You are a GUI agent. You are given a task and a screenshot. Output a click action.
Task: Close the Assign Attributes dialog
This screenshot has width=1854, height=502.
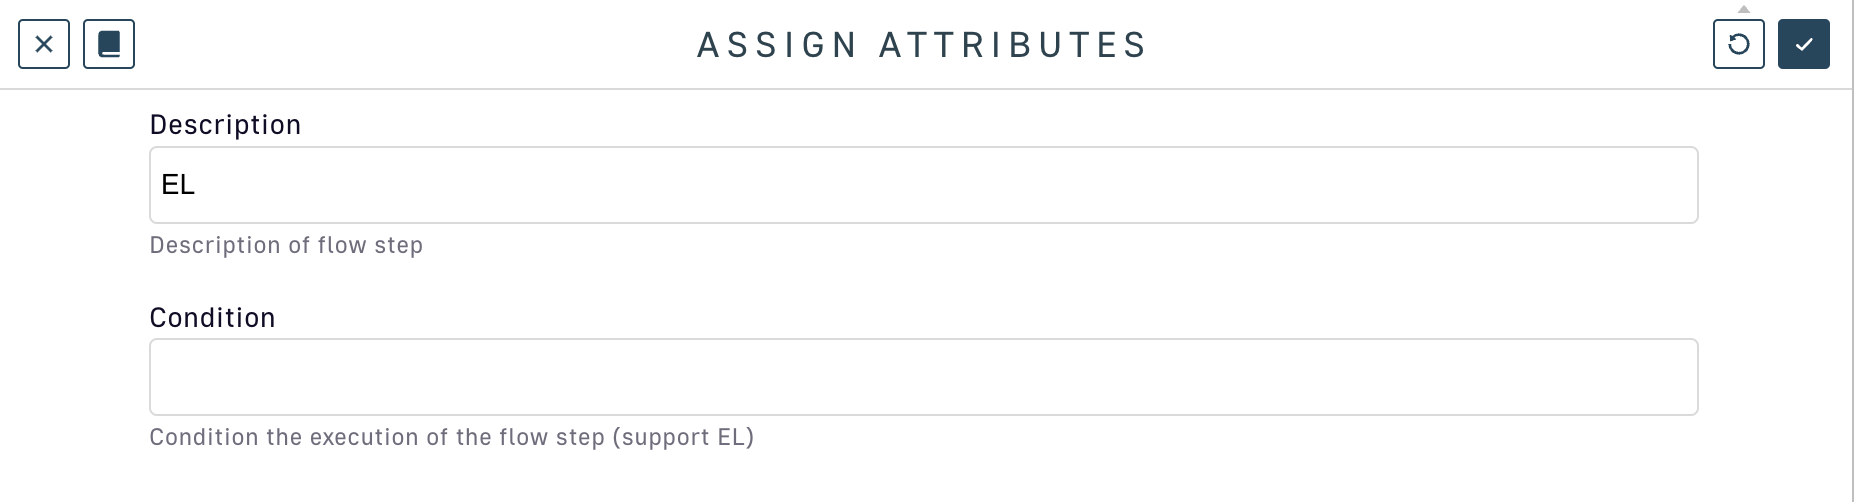[44, 44]
